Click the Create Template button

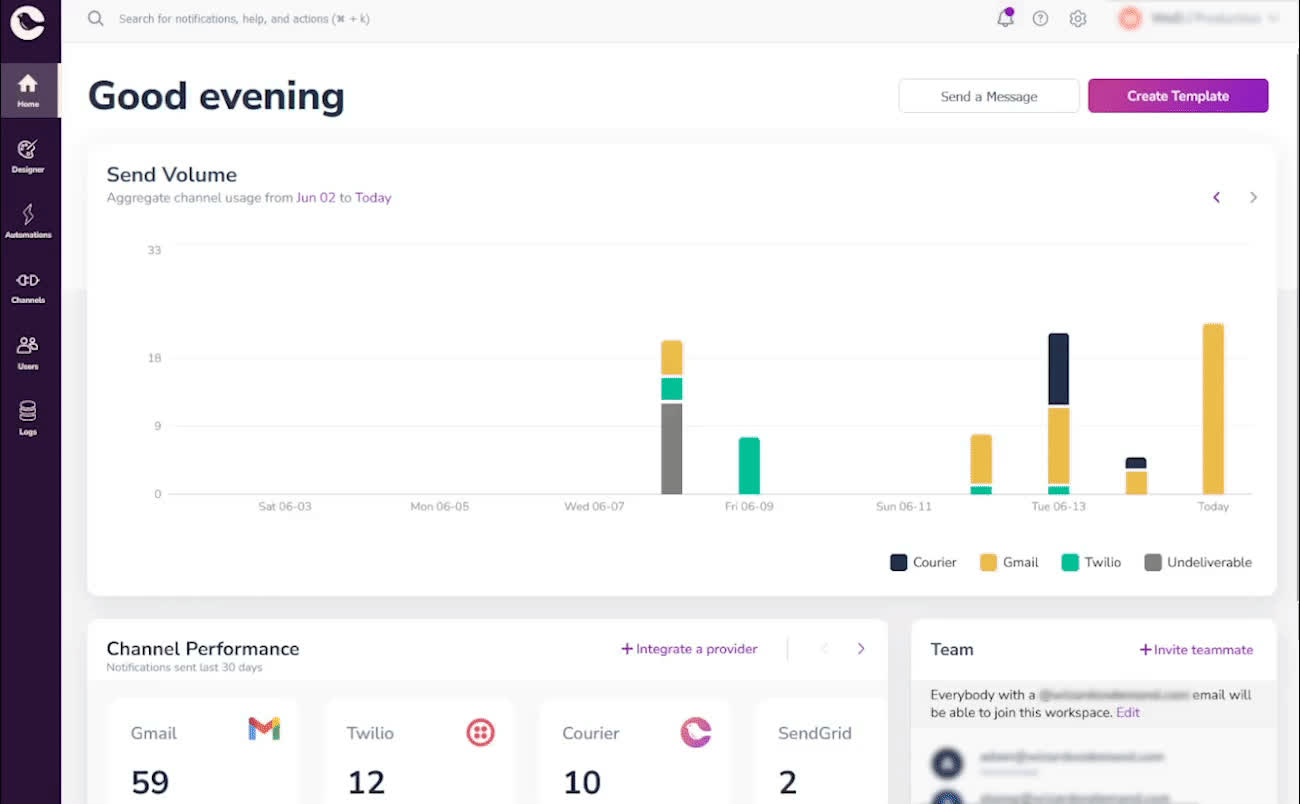(1178, 96)
